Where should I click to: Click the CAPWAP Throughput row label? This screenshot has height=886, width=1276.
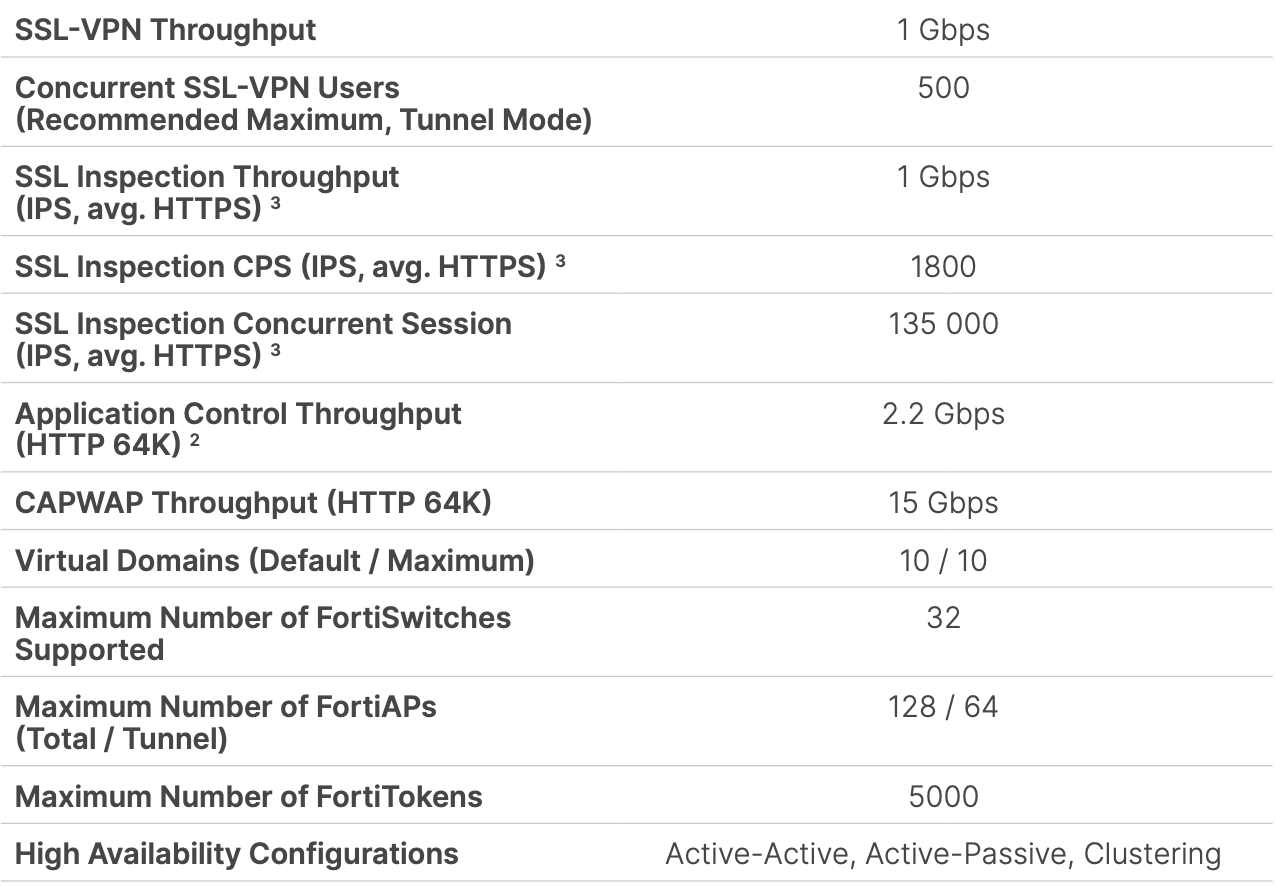click(253, 502)
